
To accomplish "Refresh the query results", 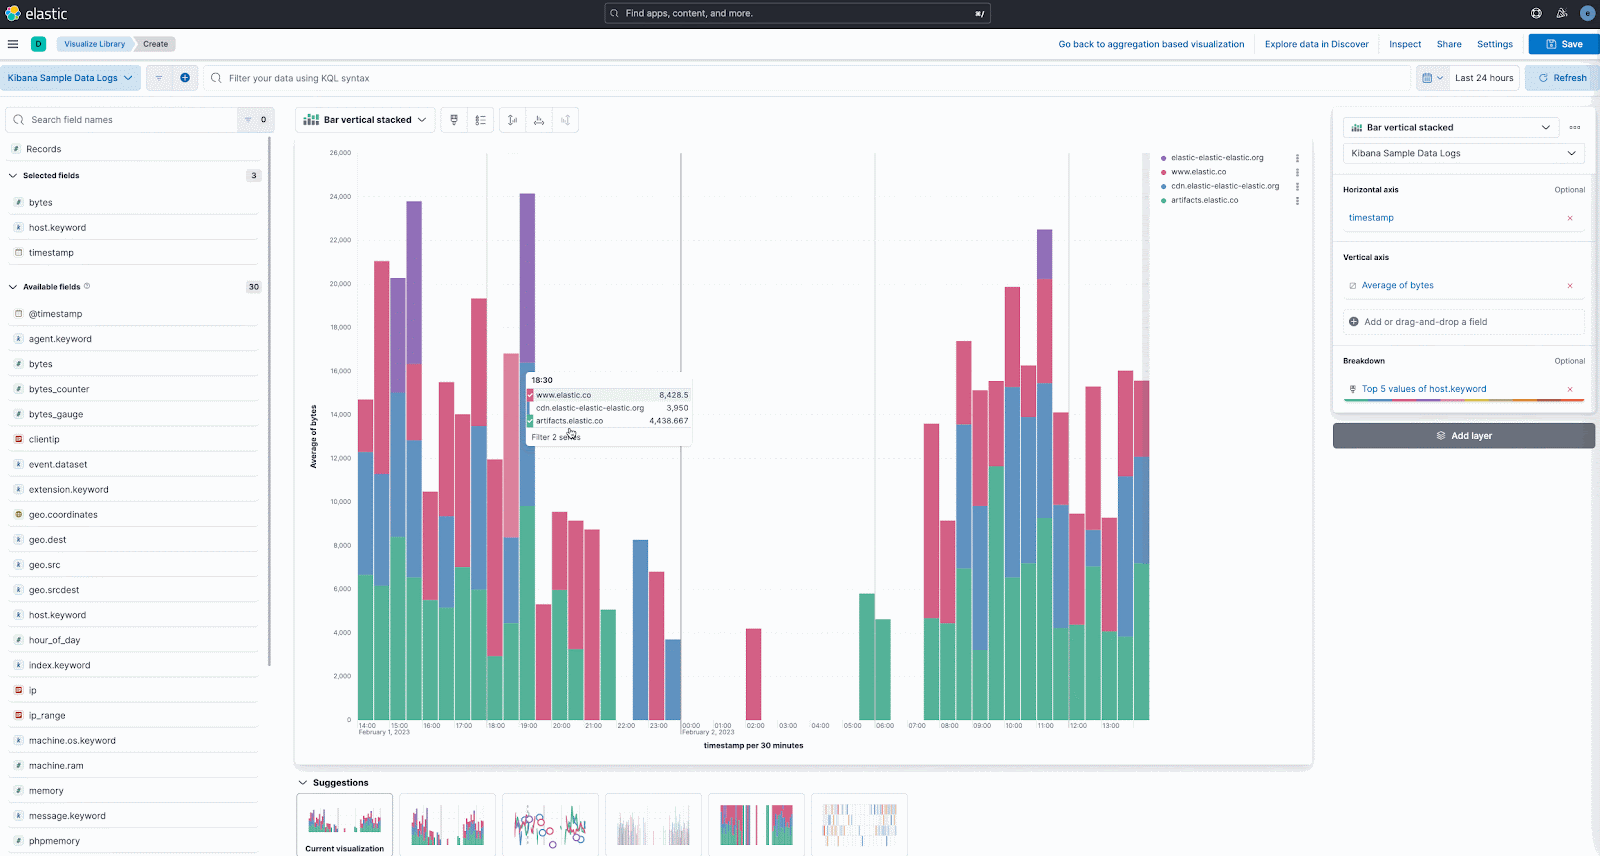I will (1562, 78).
